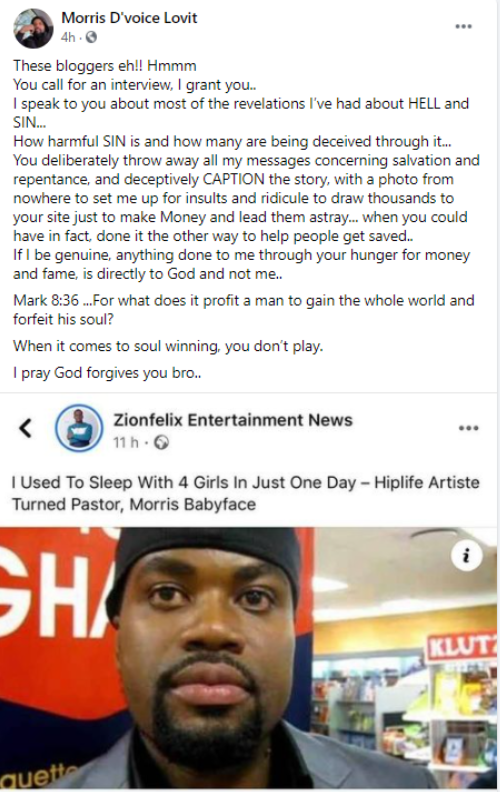Image resolution: width=500 pixels, height=792 pixels.
Task: Open Morris D'voice Lovit's profile picture
Action: coord(33,28)
